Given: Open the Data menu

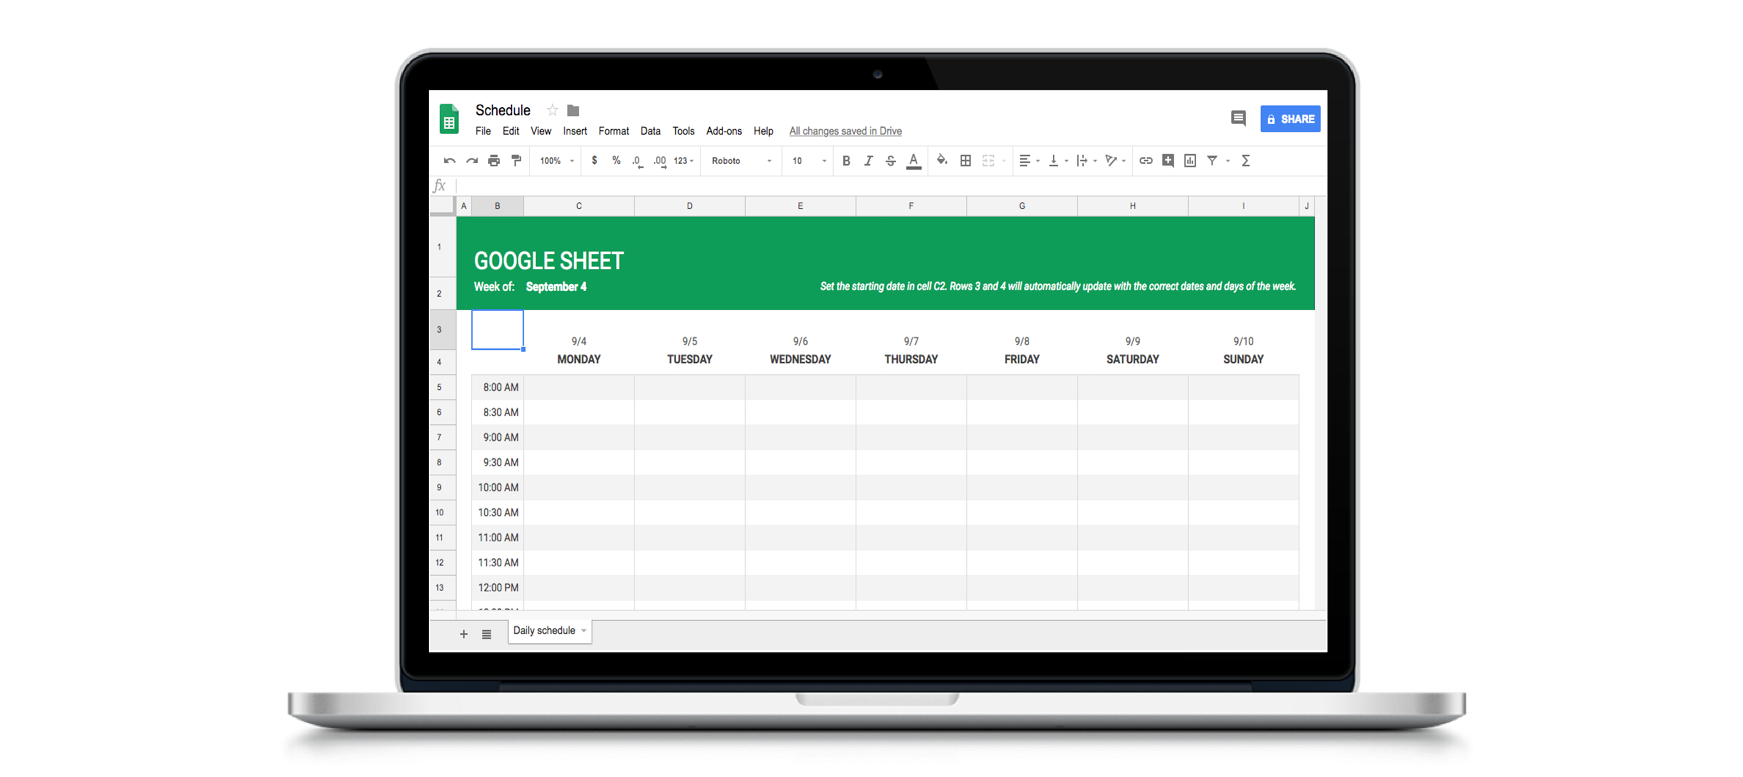Looking at the screenshot, I should point(651,131).
